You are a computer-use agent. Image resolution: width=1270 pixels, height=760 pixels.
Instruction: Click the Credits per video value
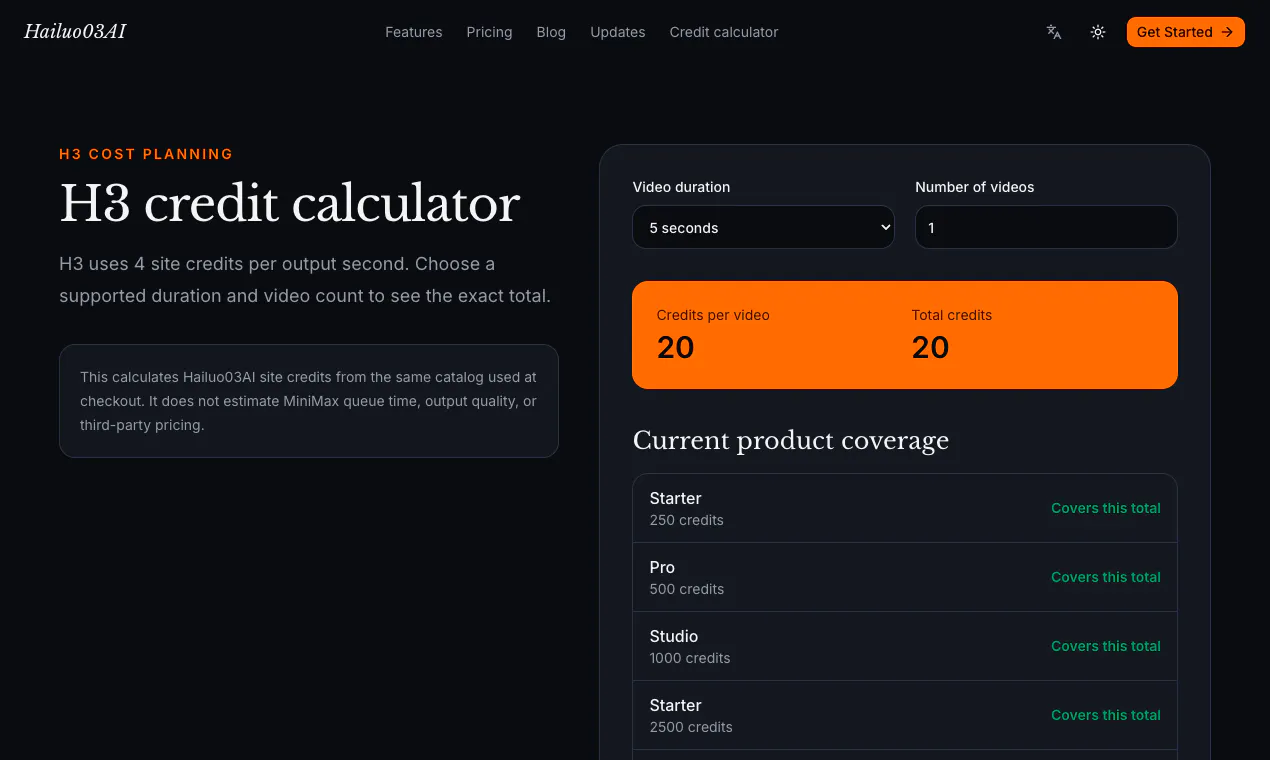point(675,347)
